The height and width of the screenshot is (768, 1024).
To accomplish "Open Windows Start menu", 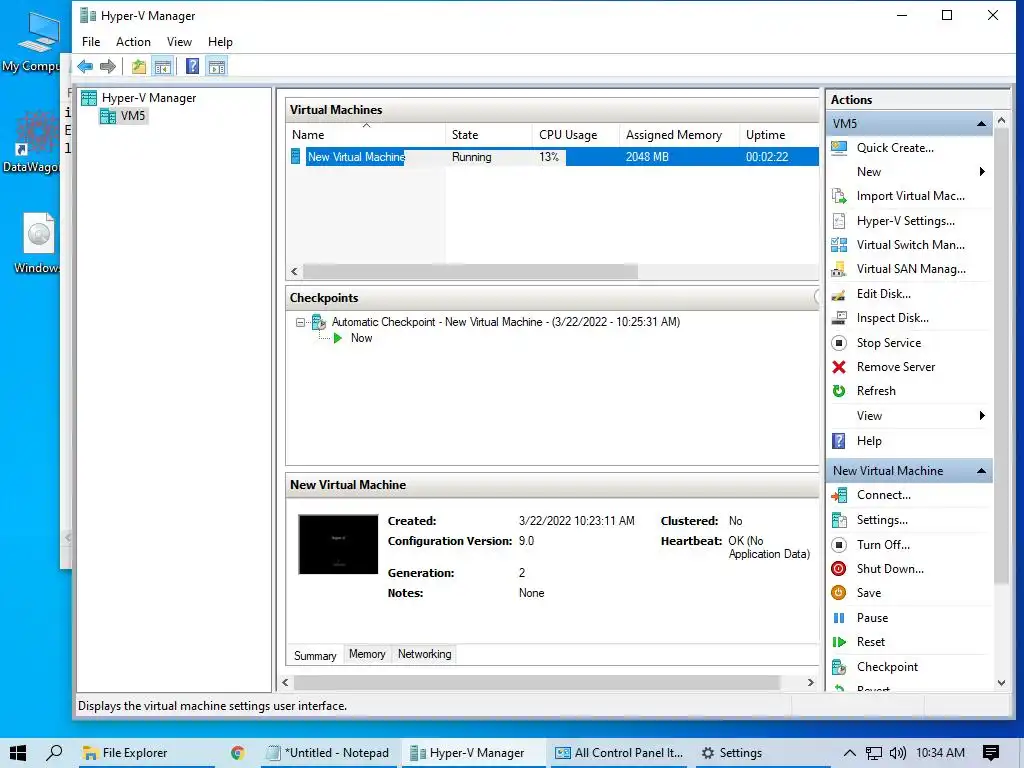I will (18, 753).
